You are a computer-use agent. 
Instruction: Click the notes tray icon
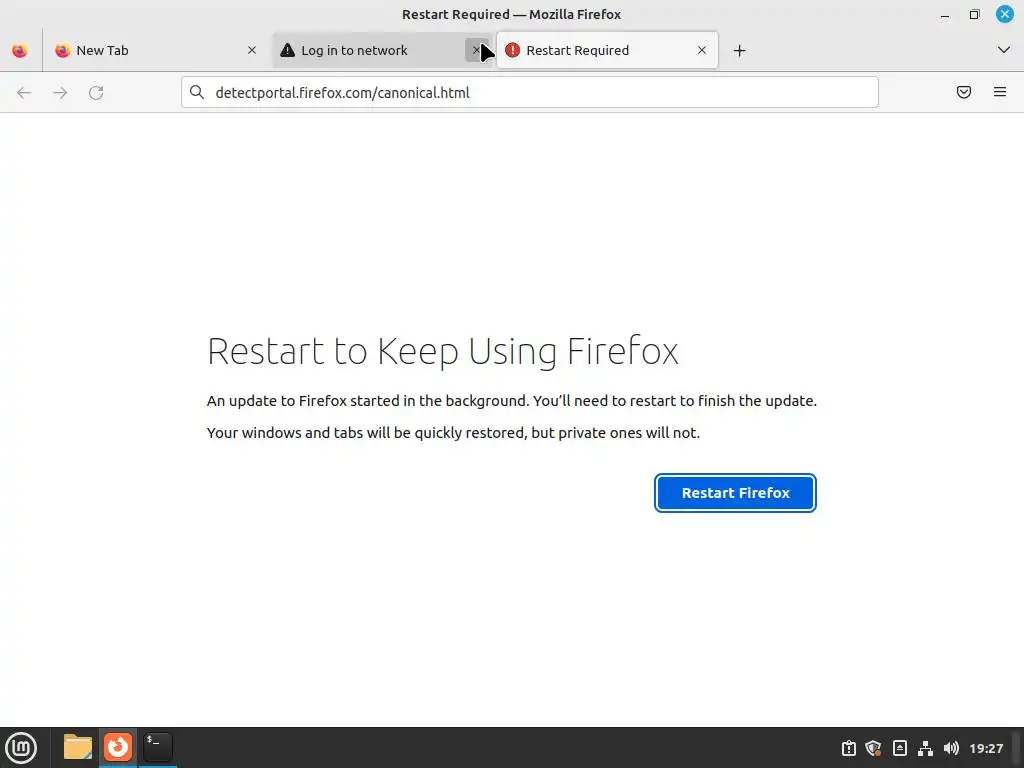point(900,748)
